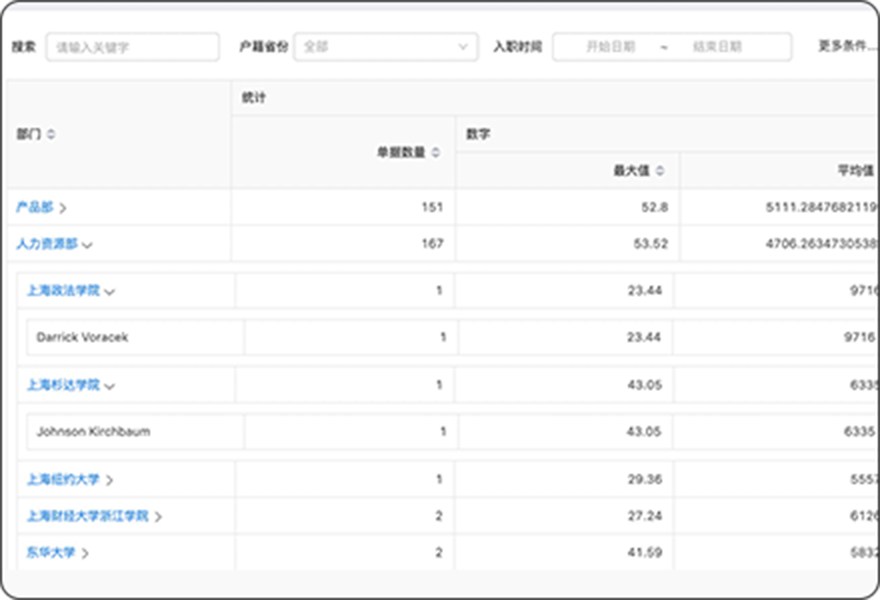Collapse the 上海杉达学院 group chevron
Screen dimensions: 880x600
110,386
